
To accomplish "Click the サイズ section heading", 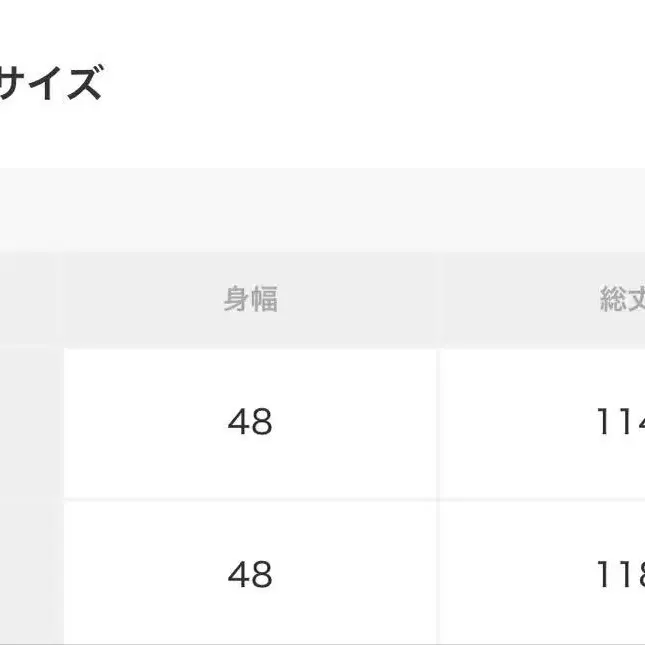I will [x=50, y=84].
